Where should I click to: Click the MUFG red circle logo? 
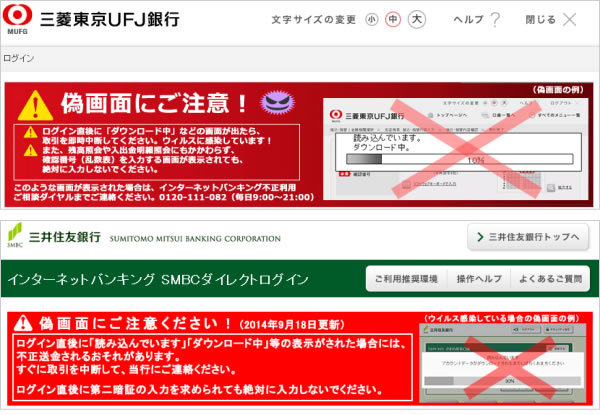point(17,15)
